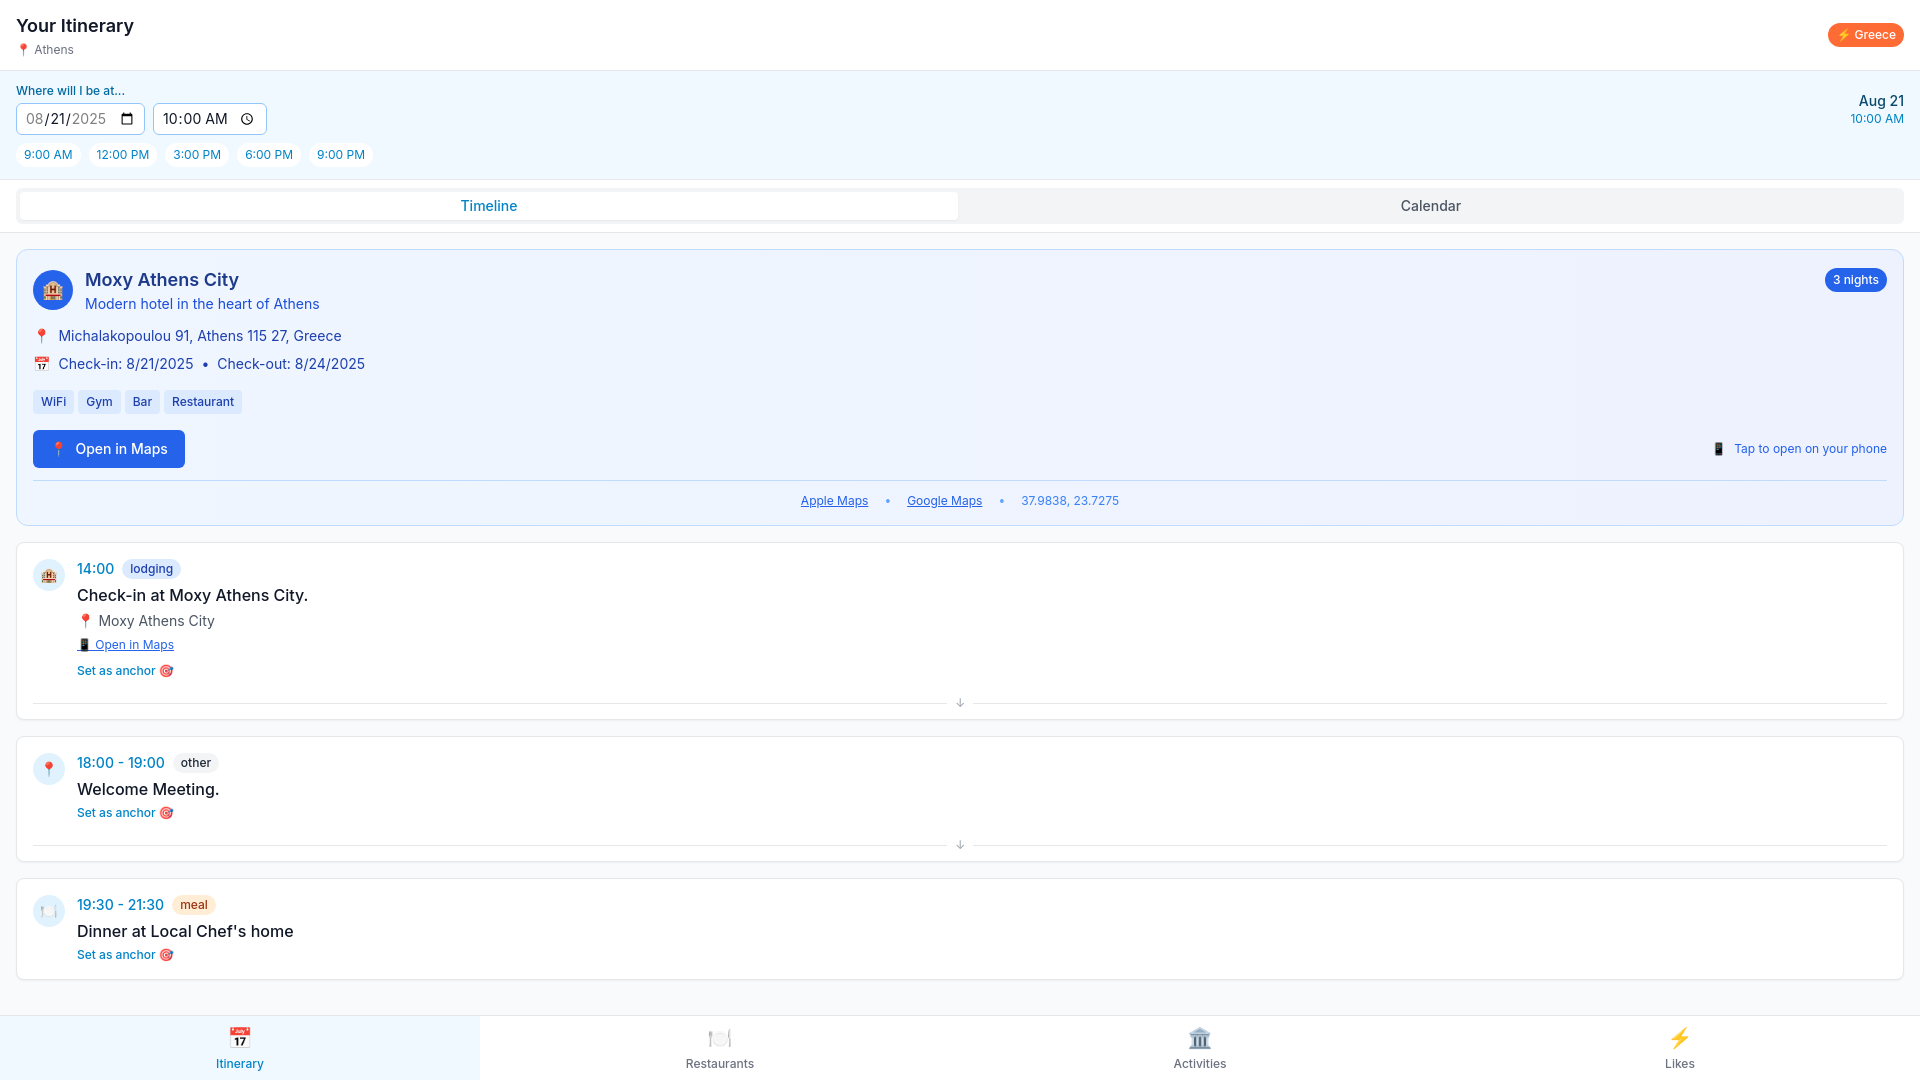
Task: Open the Restaurants tab in bottom navigation
Action: [x=720, y=1048]
